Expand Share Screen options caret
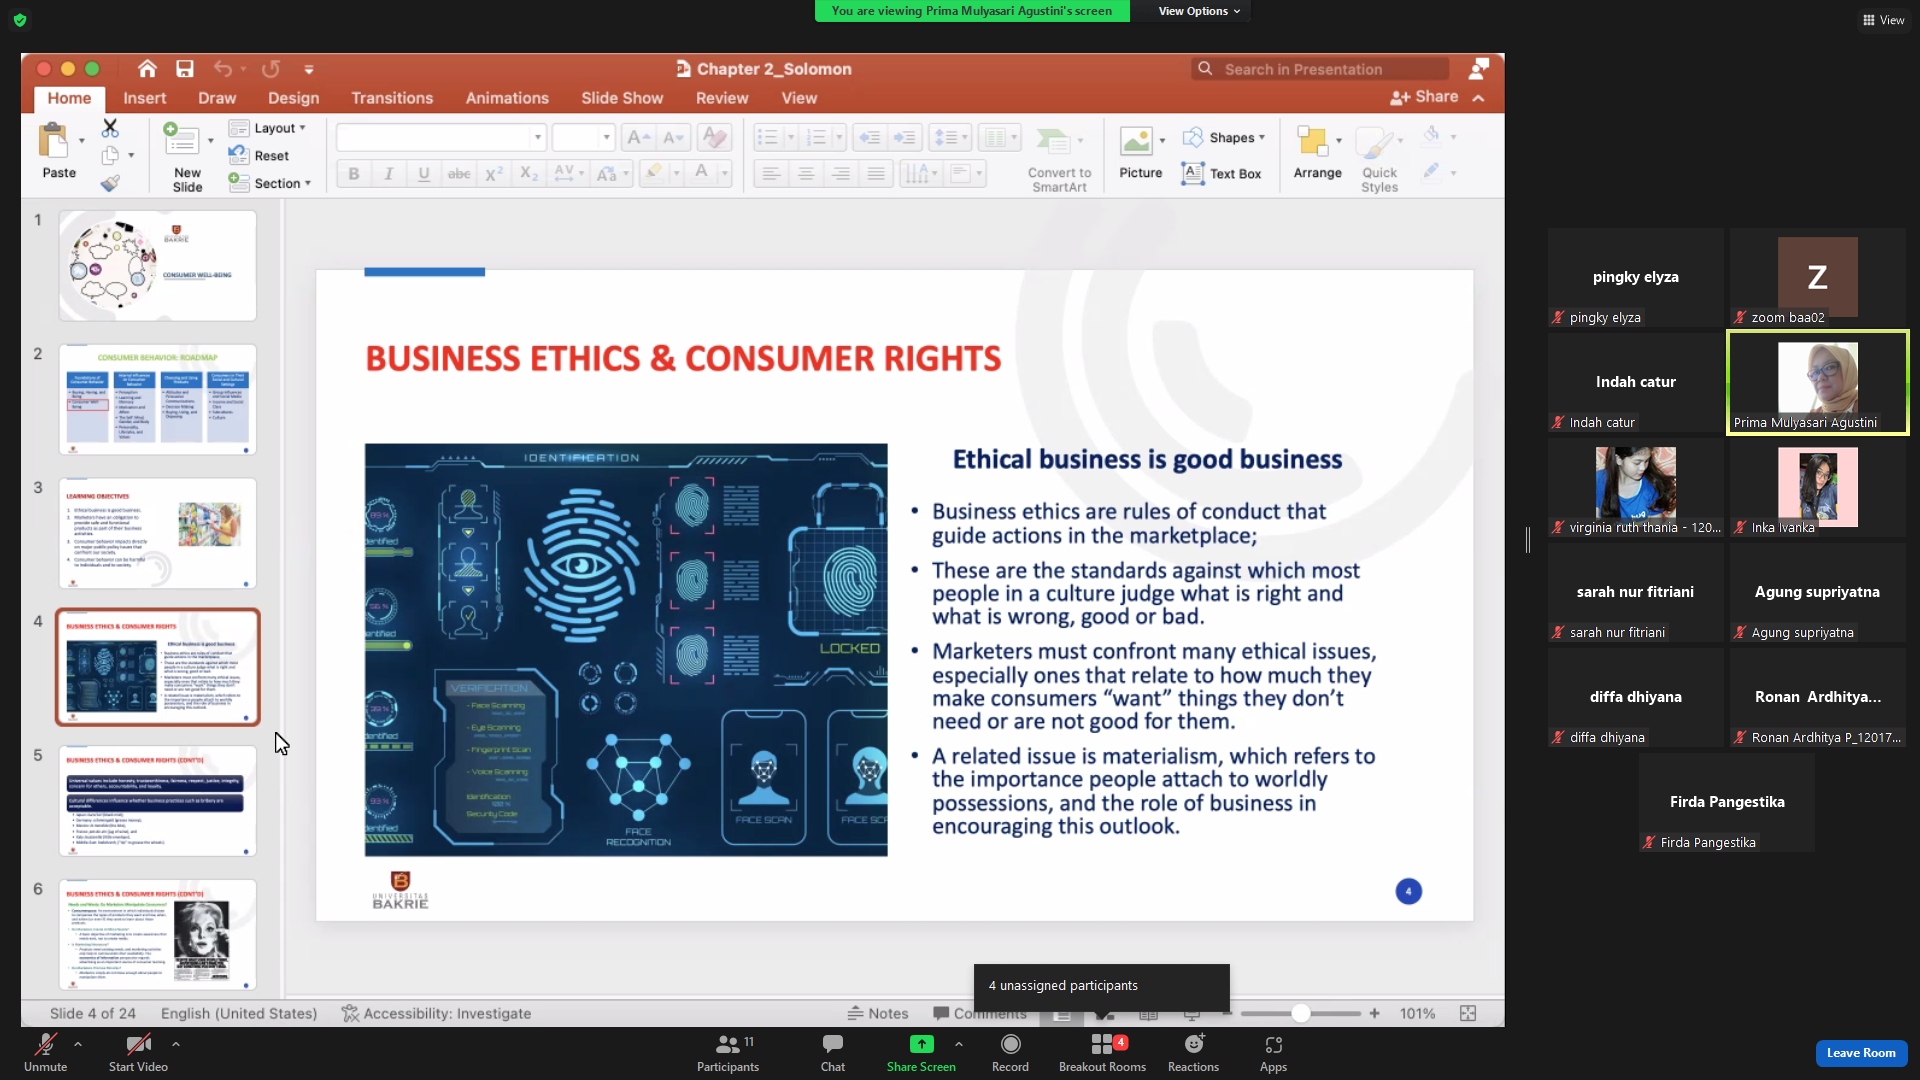Screen dimensions: 1920x1080 pos(959,1044)
